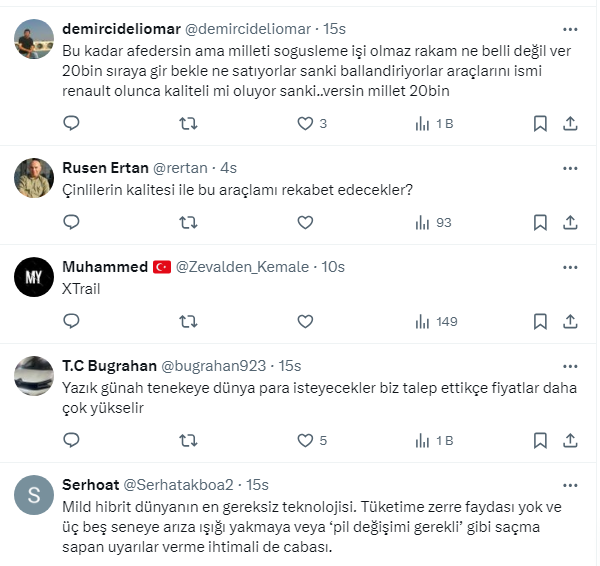Open Serhoat's profile name link

coord(89,485)
